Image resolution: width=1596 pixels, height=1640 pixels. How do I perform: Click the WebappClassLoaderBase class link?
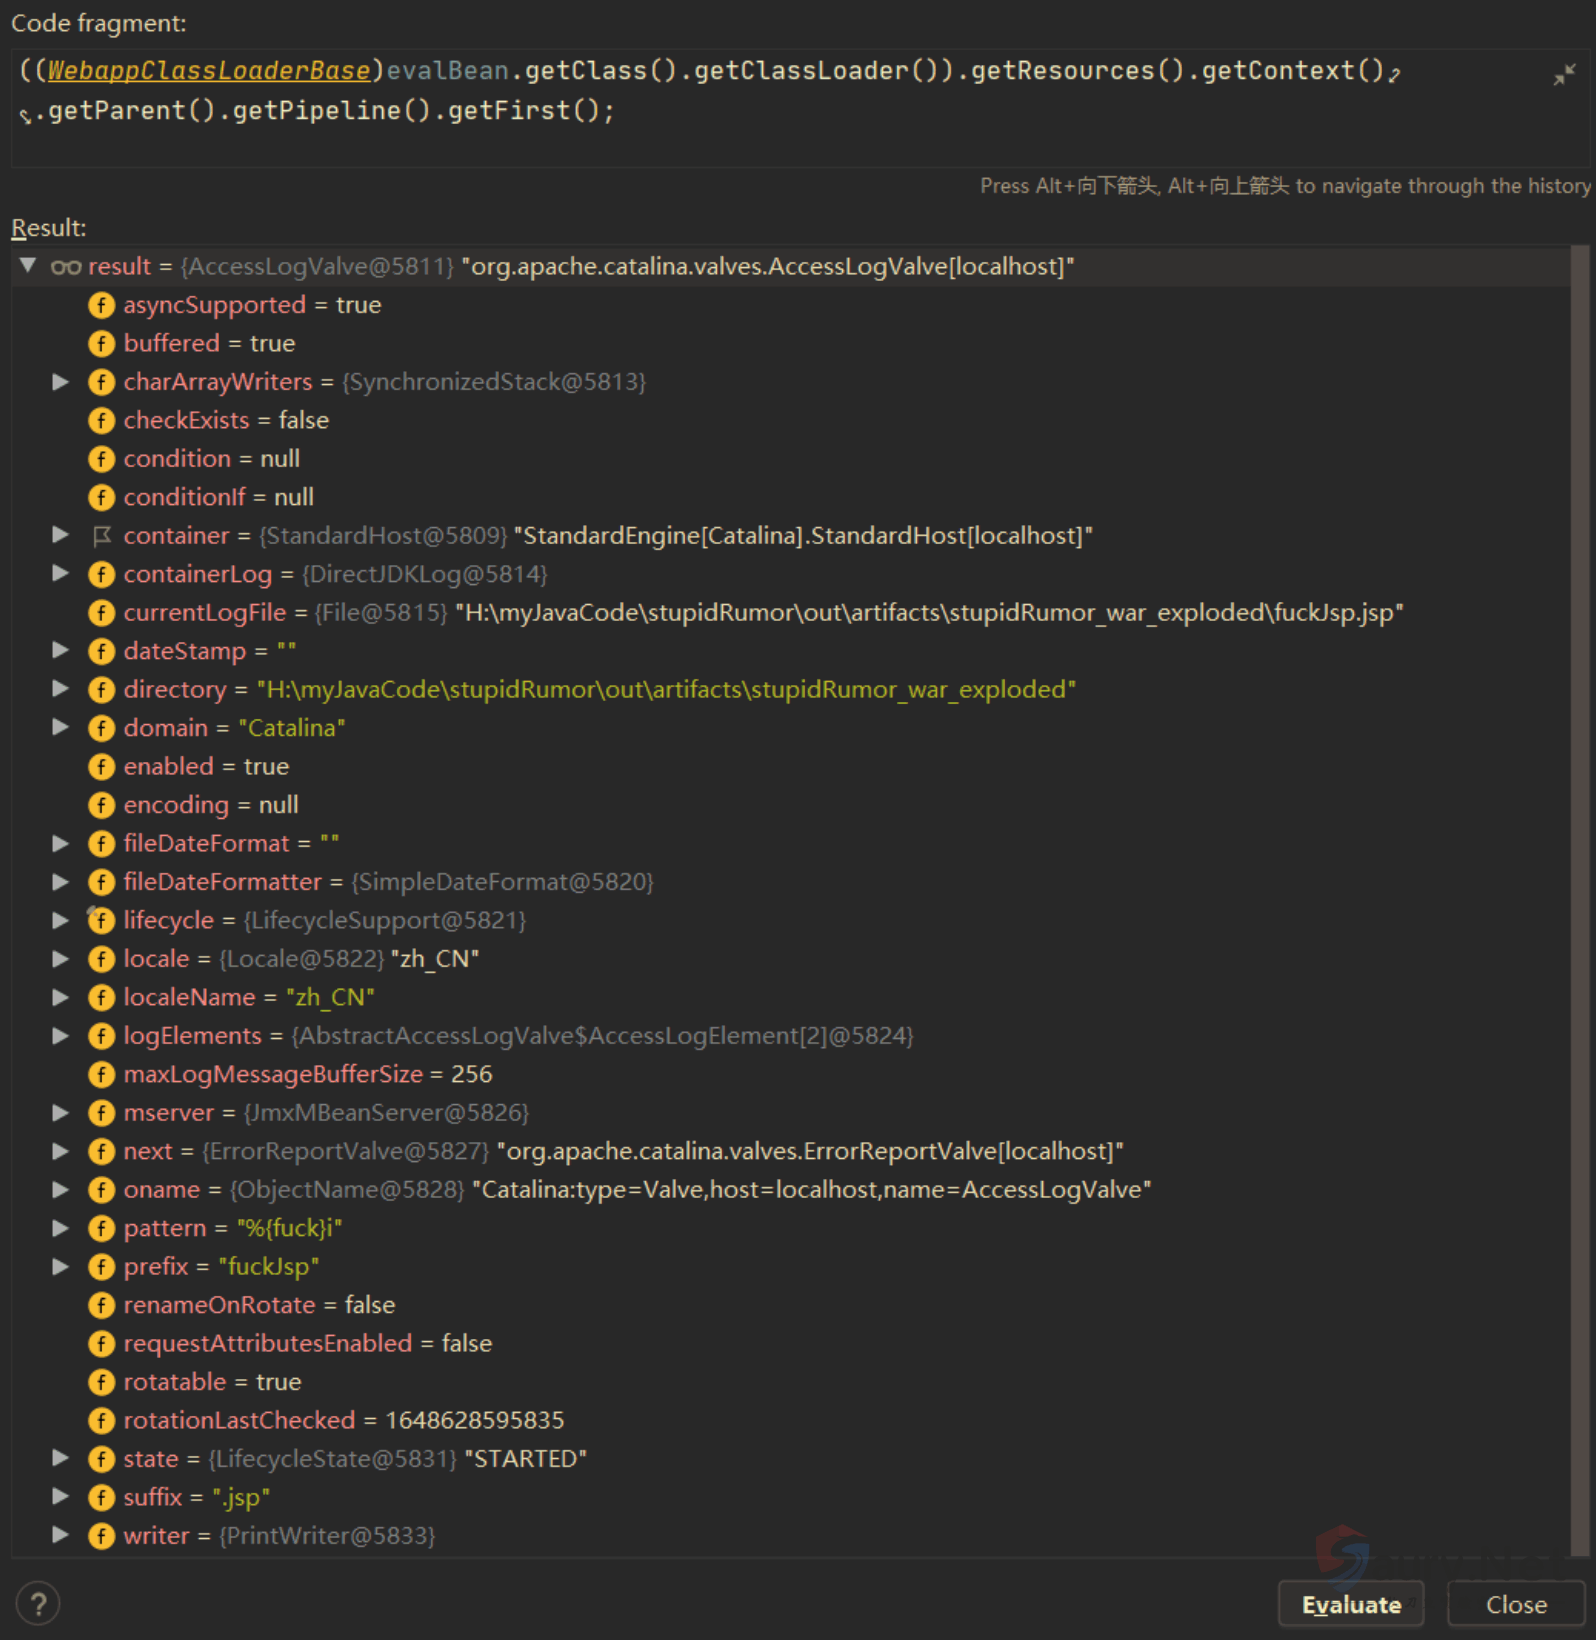click(208, 71)
